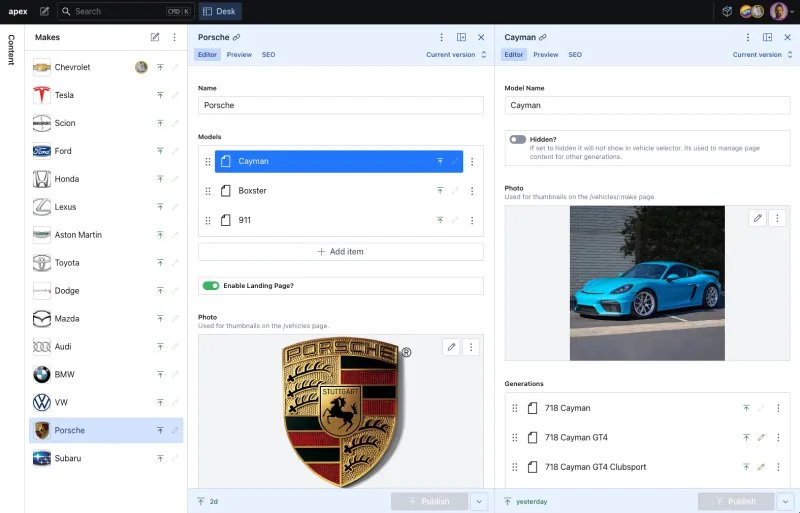Toggle Enable Landing Page switch
Viewport: 800px width, 513px height.
pyautogui.click(x=211, y=286)
